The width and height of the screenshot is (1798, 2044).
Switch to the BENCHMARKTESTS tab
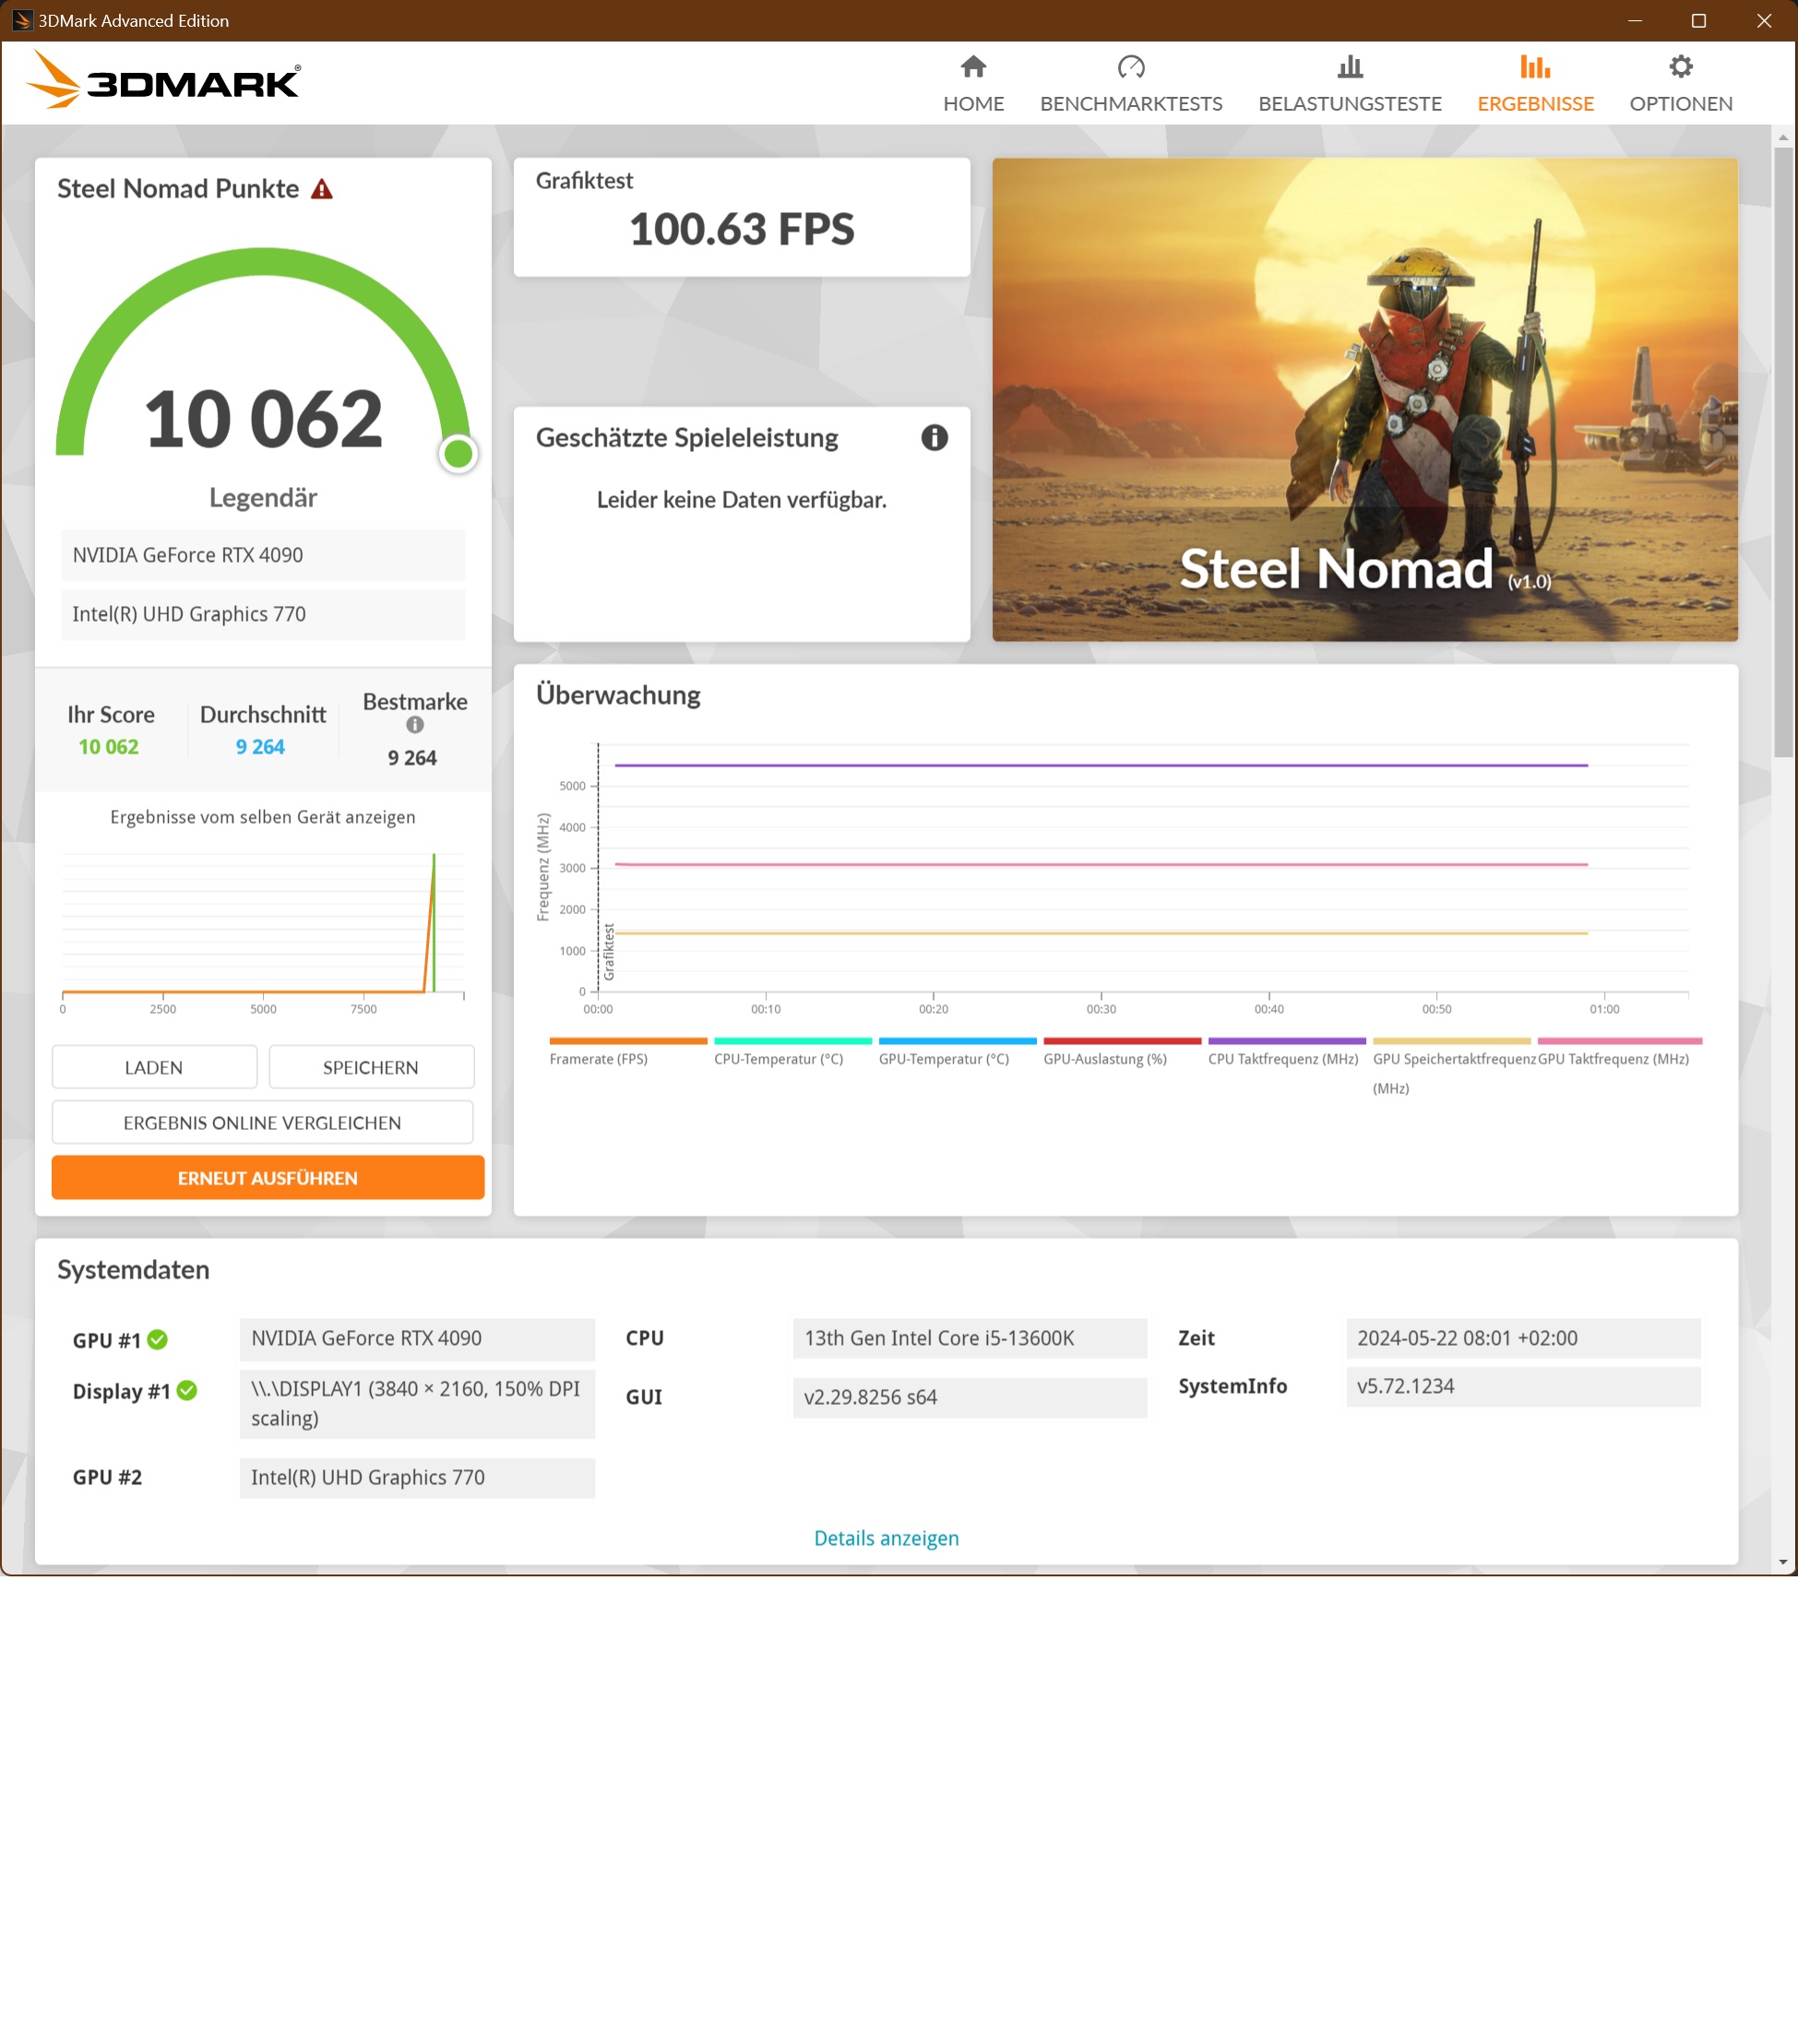(1131, 103)
